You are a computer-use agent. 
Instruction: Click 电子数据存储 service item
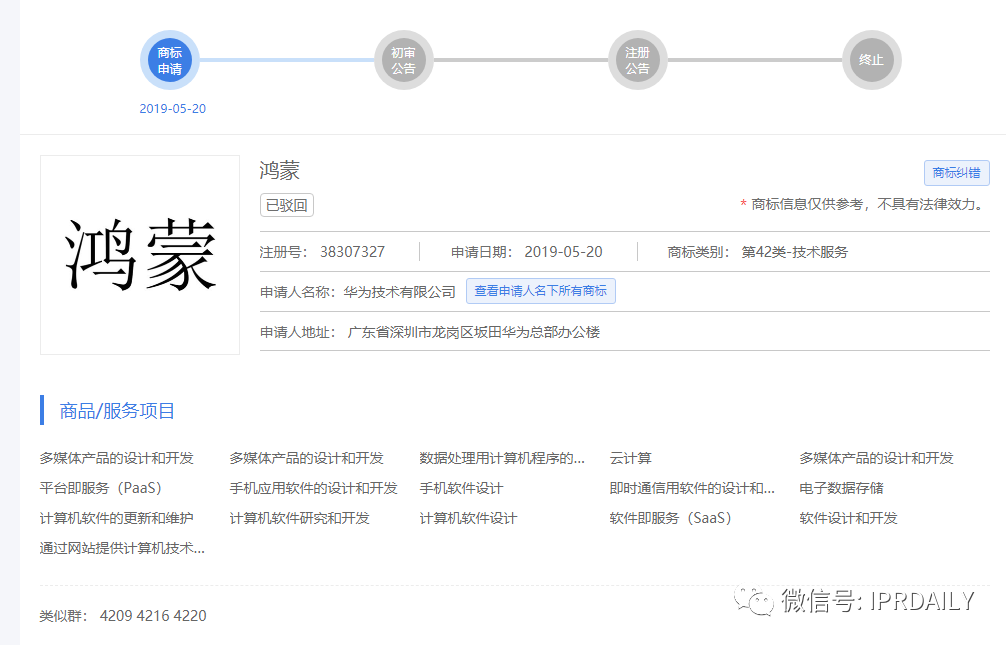coord(841,488)
